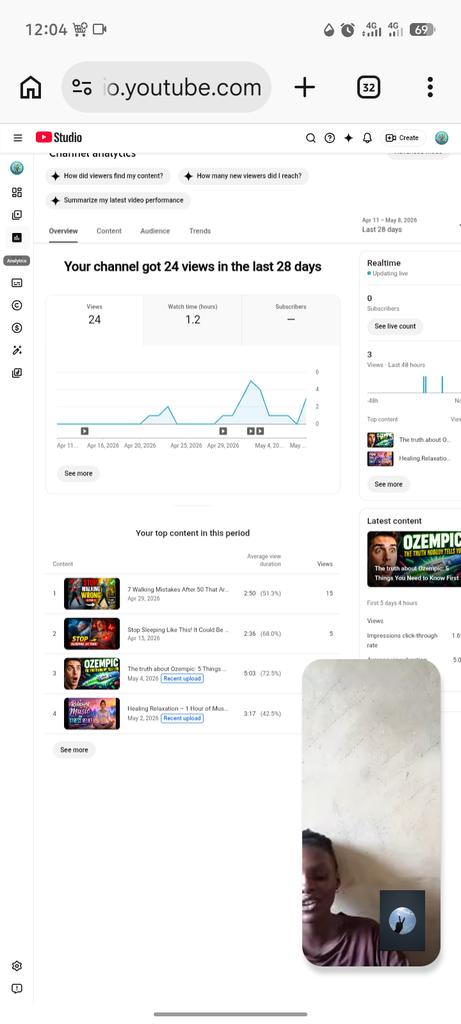Viewport: 461px width, 1024px height.
Task: Open the 'Last 28 days' date range dropdown
Action: pyautogui.click(x=411, y=225)
